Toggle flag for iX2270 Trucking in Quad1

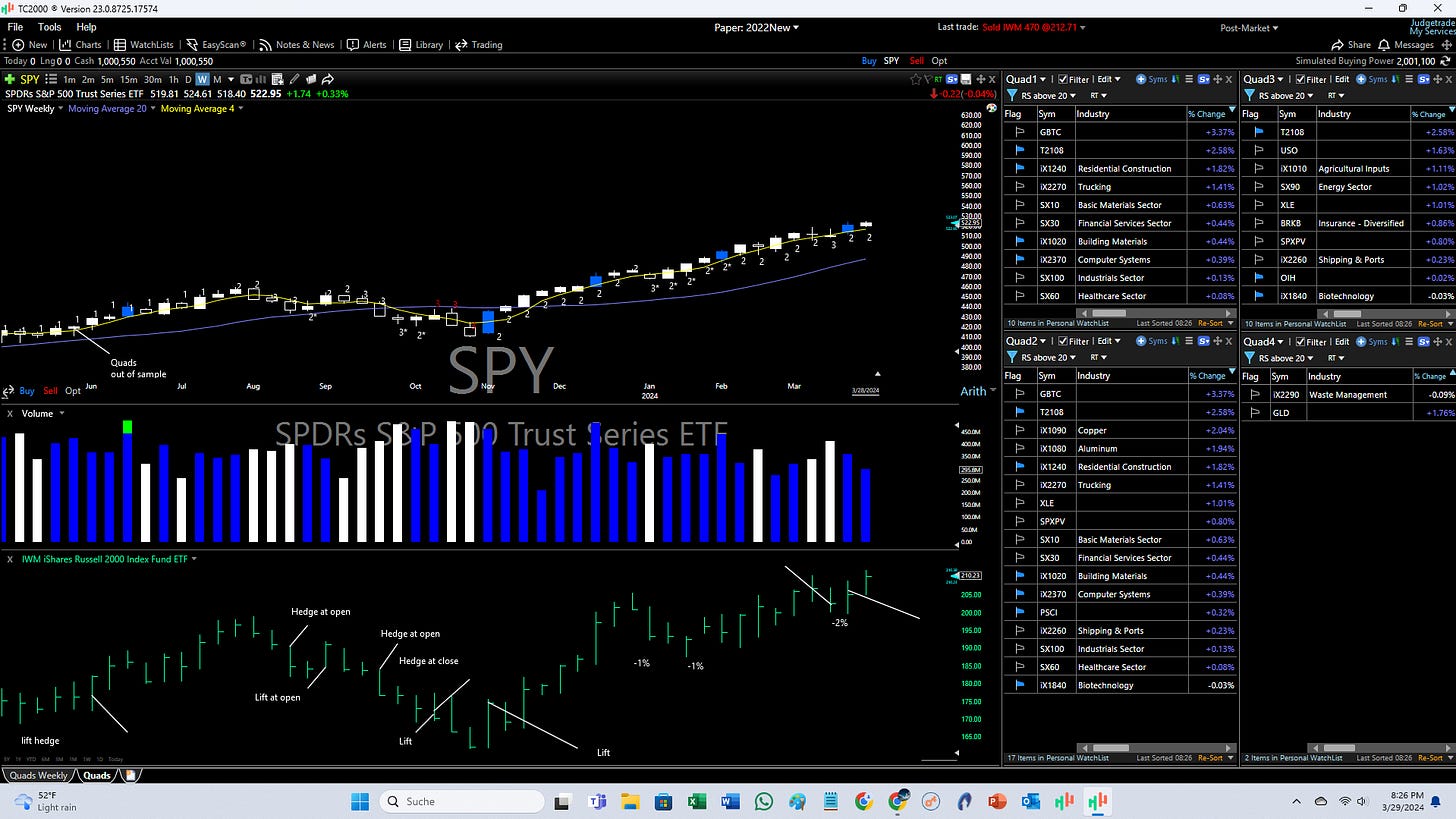[x=1020, y=187]
